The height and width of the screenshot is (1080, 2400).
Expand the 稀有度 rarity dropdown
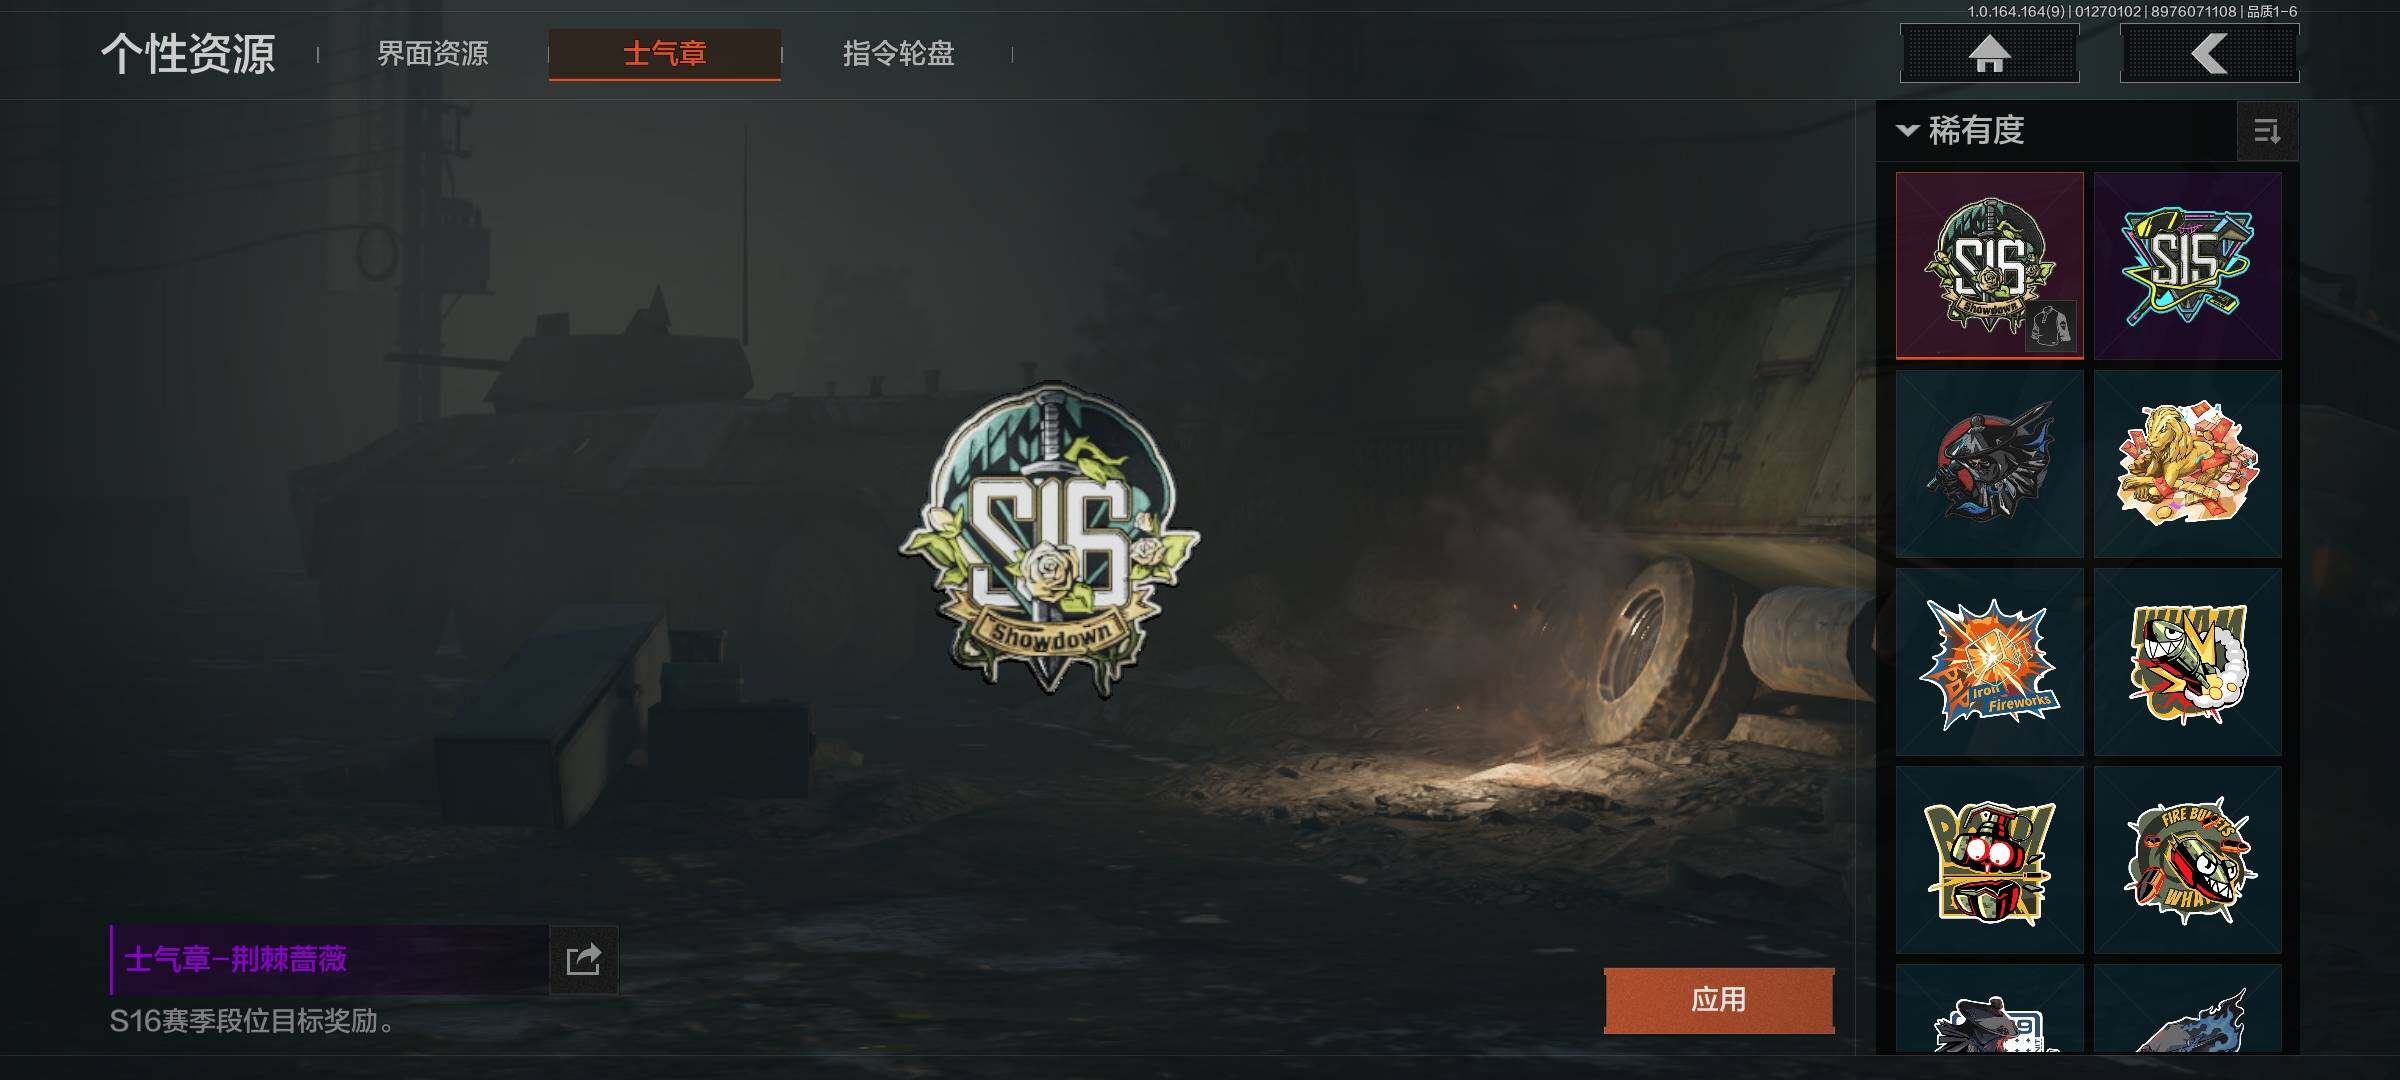point(1961,130)
